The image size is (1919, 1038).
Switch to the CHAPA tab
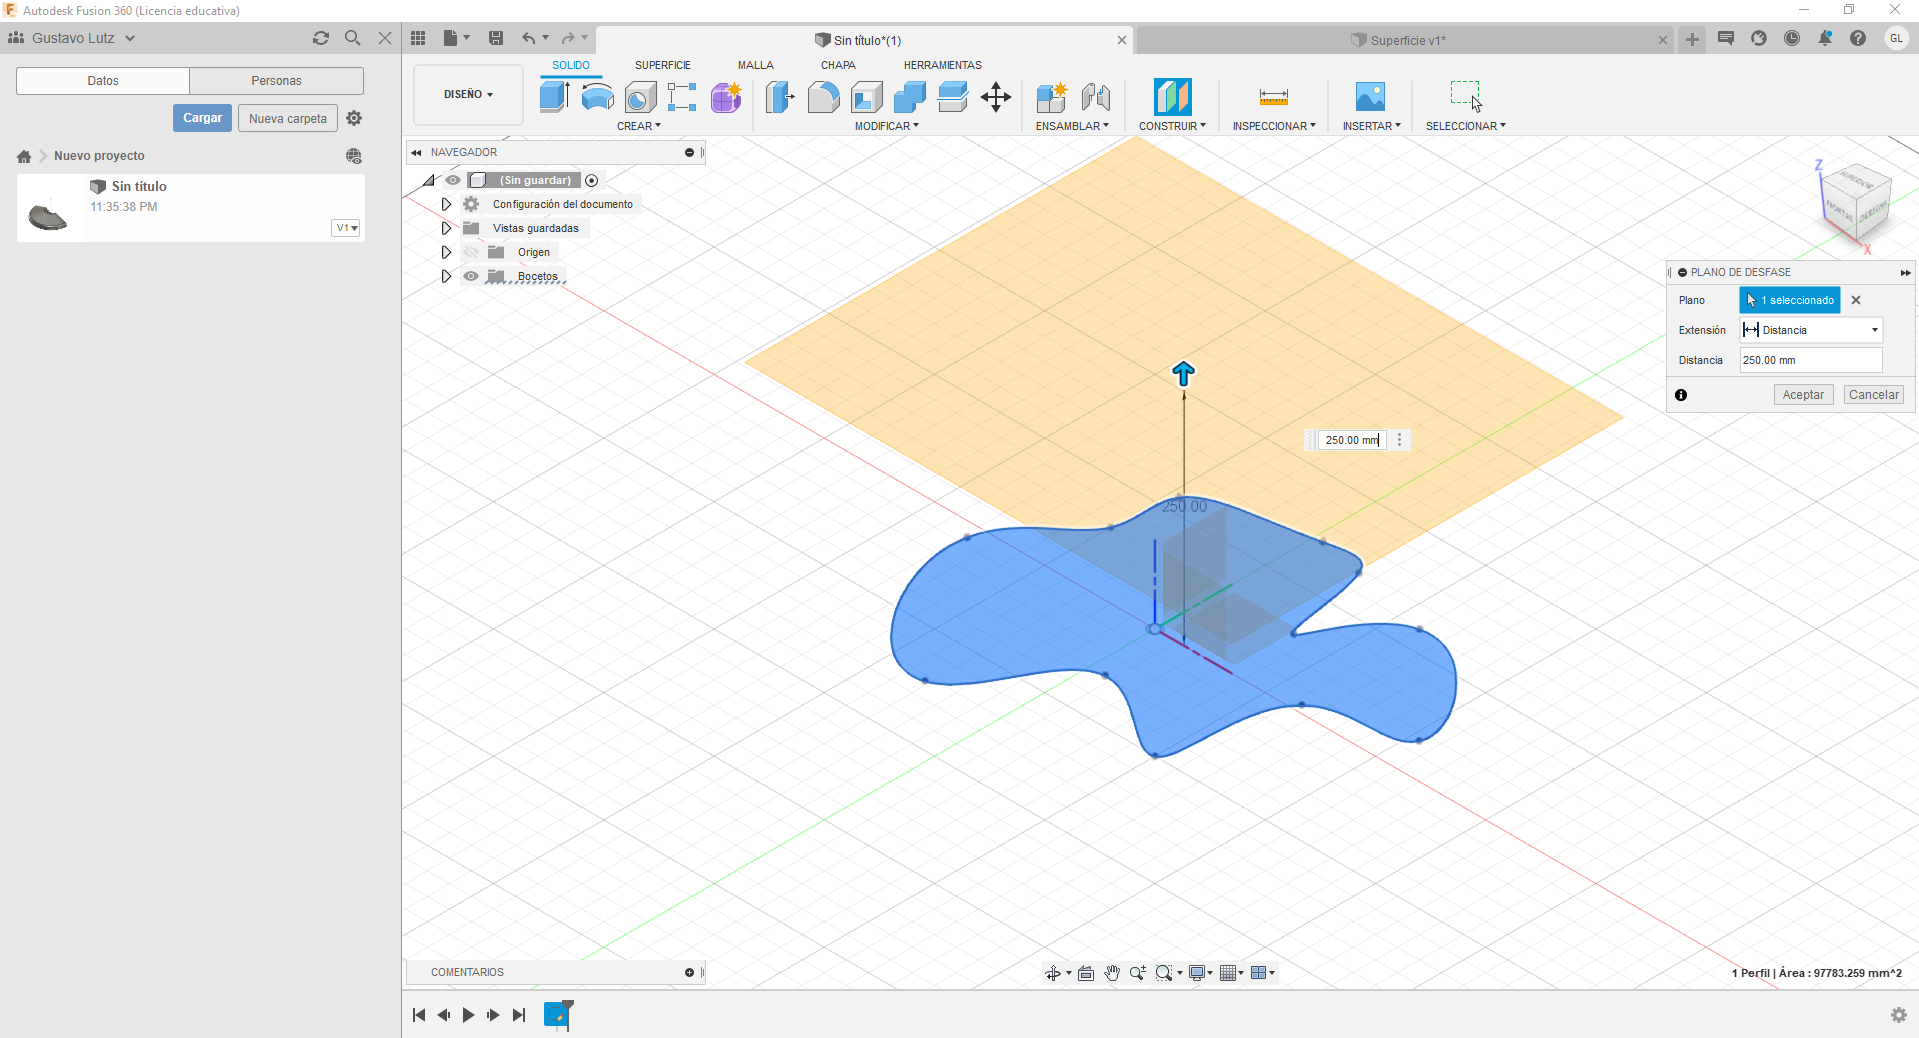pyautogui.click(x=838, y=65)
